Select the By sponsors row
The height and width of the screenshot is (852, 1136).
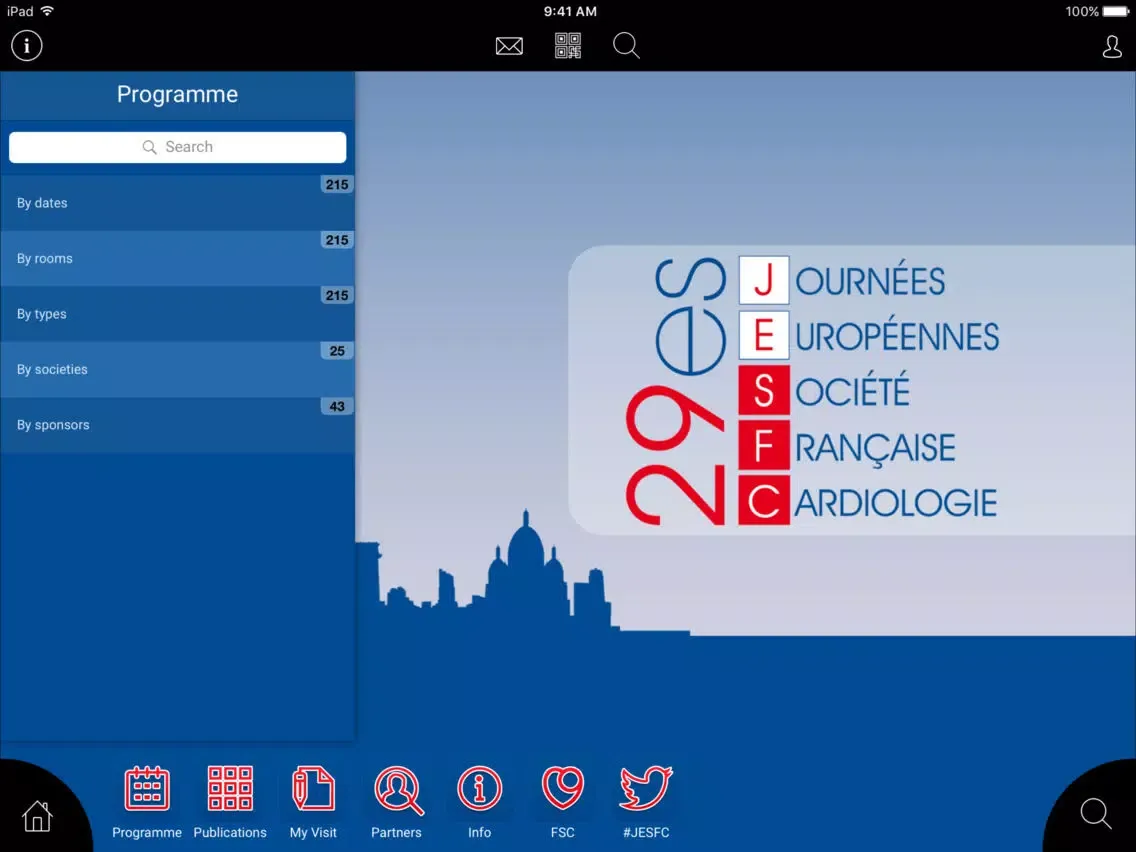click(178, 425)
